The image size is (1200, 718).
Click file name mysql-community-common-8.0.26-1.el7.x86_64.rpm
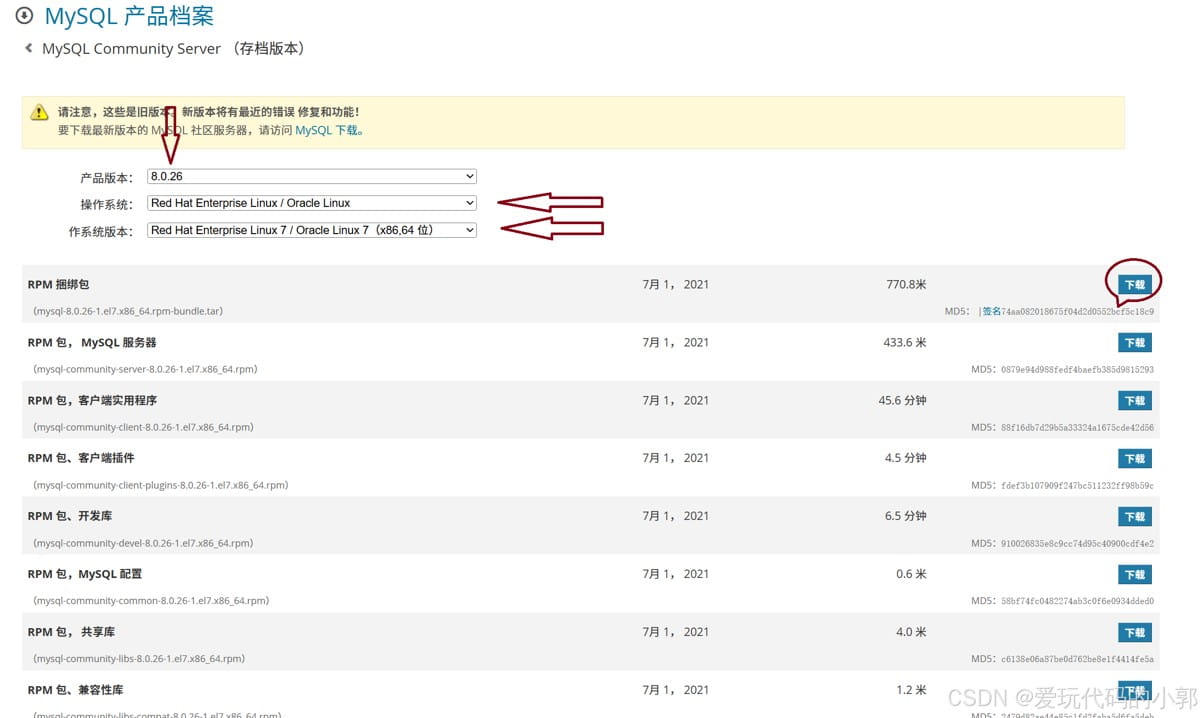click(151, 601)
